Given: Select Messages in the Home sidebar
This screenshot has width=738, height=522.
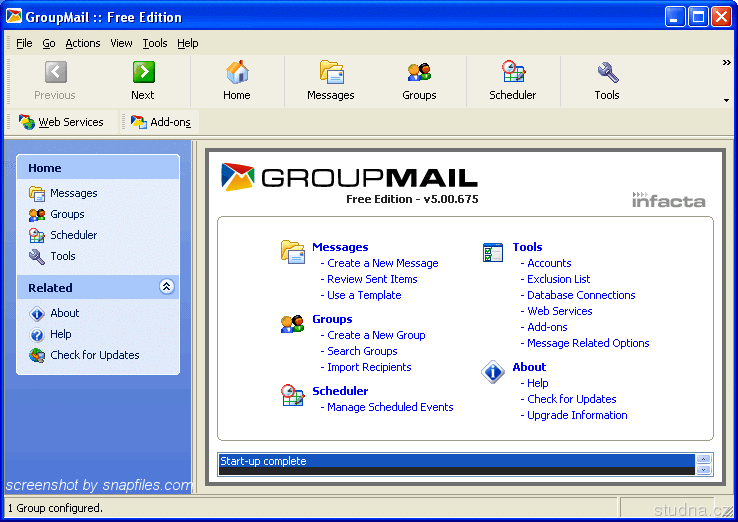Looking at the screenshot, I should point(63,193).
